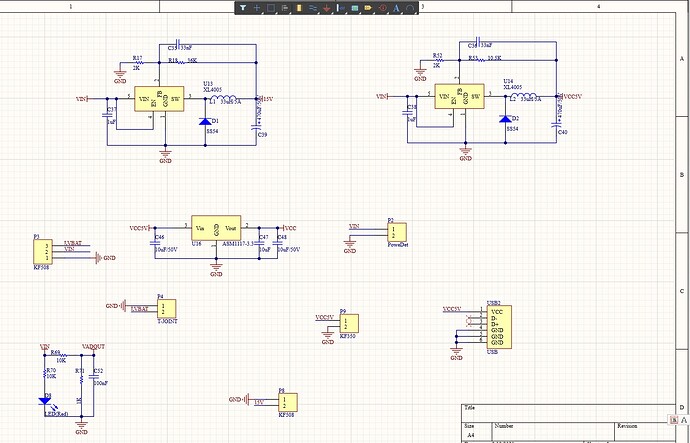Image resolution: width=690 pixels, height=443 pixels.
Task: Select the D2 SS34 diode
Action: 502,119
